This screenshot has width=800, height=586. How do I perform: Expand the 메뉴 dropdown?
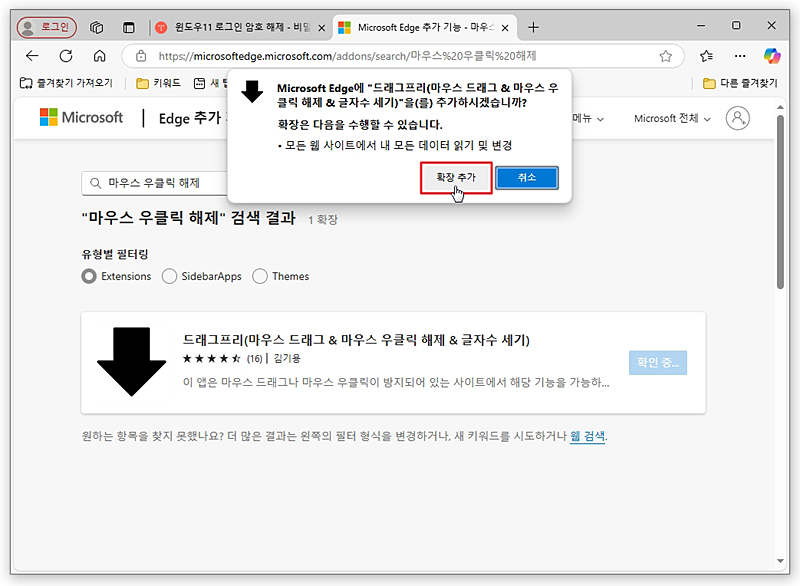588,118
